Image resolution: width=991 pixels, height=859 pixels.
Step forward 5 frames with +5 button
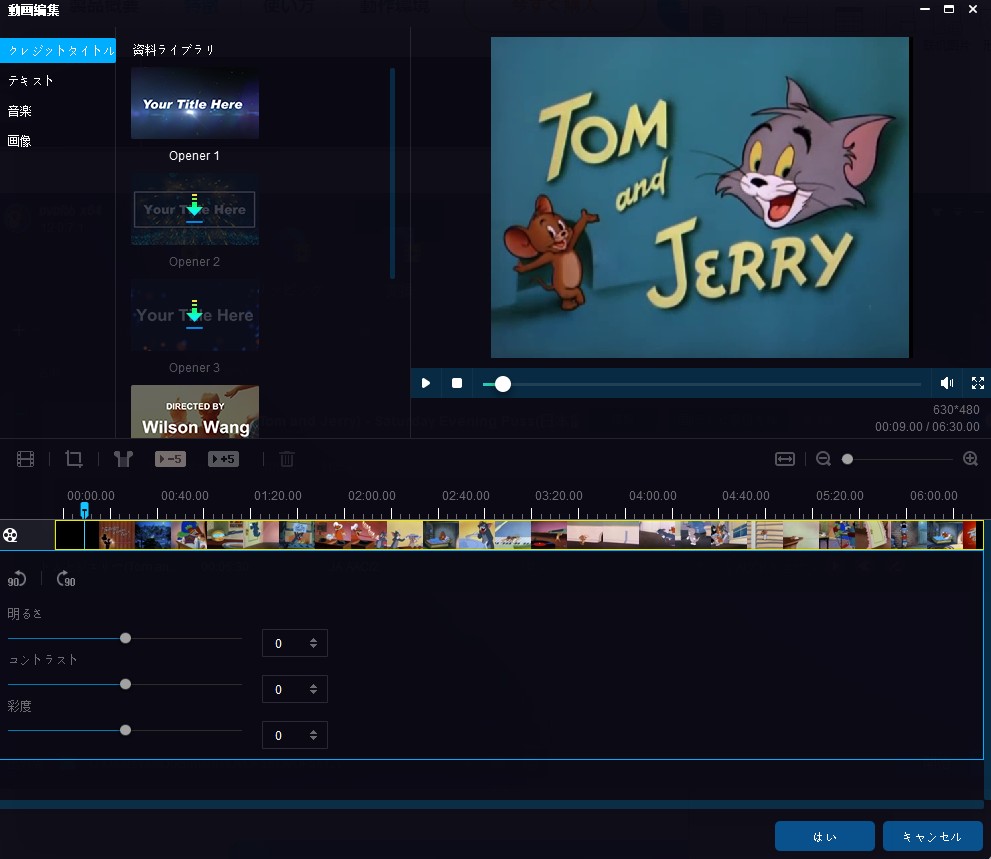pyautogui.click(x=223, y=459)
